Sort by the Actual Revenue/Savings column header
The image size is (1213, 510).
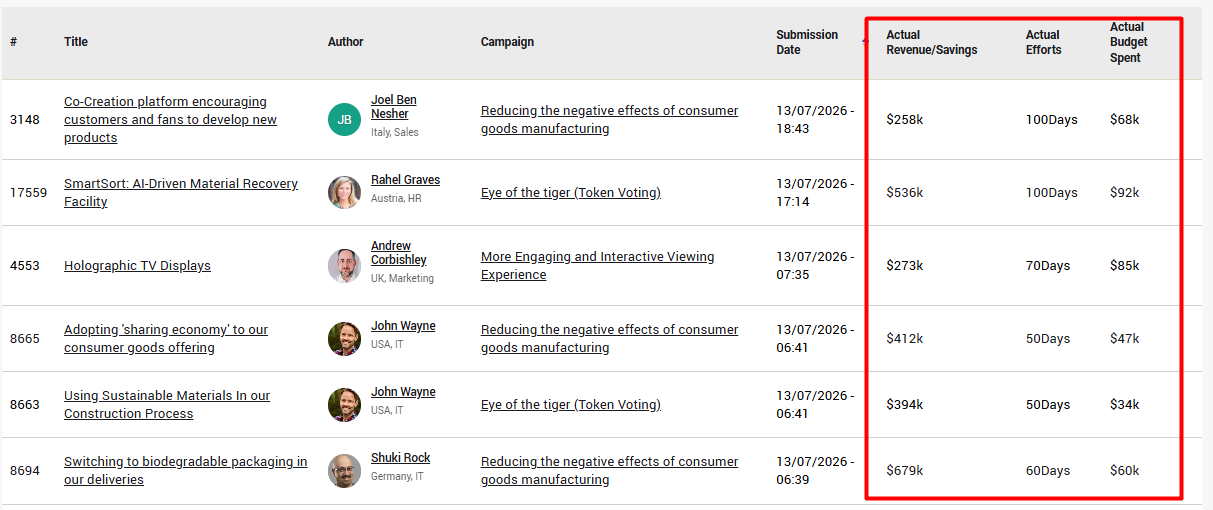[932, 42]
